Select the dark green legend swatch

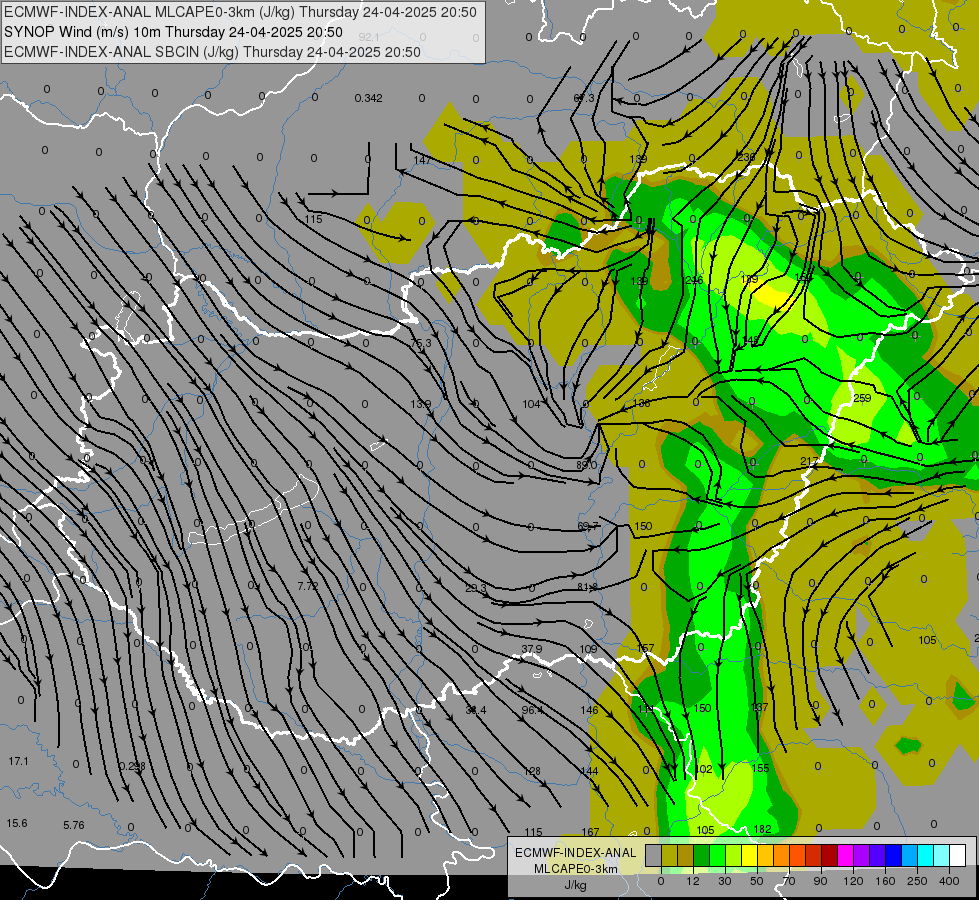pos(702,855)
